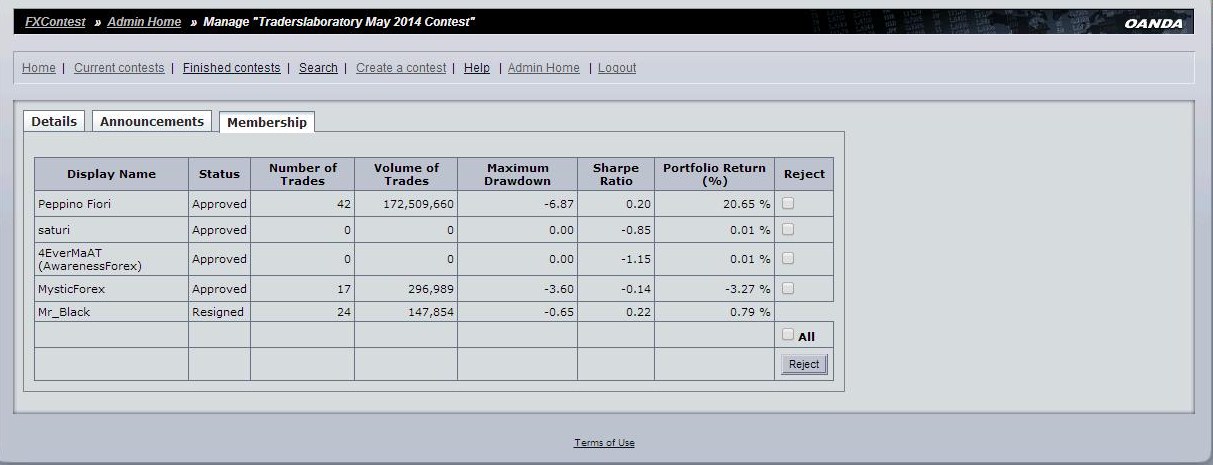The image size is (1213, 465).
Task: Check Reject box for 4EverMaAT row
Action: coord(788,258)
